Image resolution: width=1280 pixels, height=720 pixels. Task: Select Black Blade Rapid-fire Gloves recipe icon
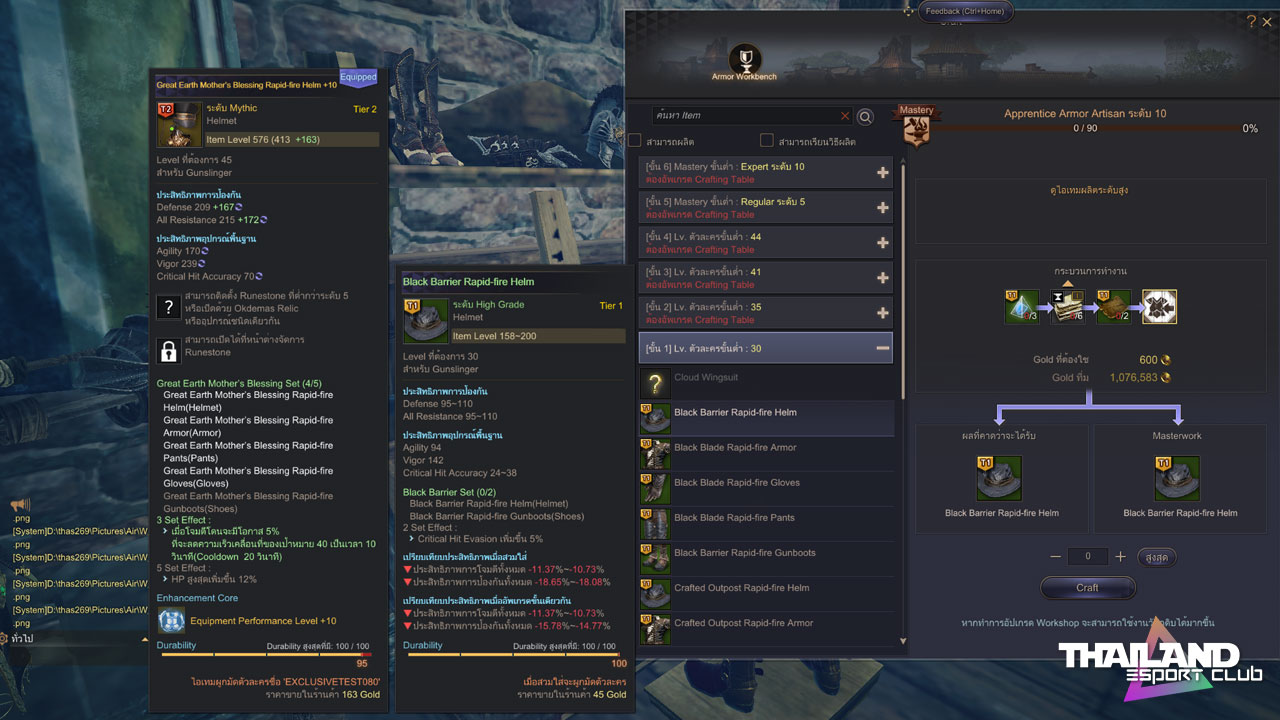tap(655, 489)
